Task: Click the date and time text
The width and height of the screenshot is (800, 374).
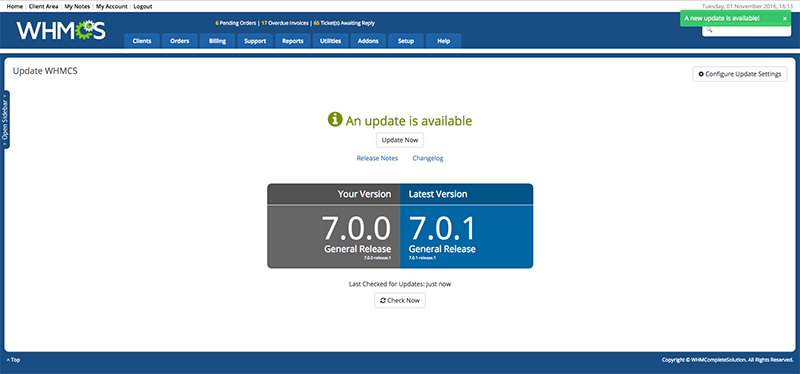Action: [x=747, y=7]
